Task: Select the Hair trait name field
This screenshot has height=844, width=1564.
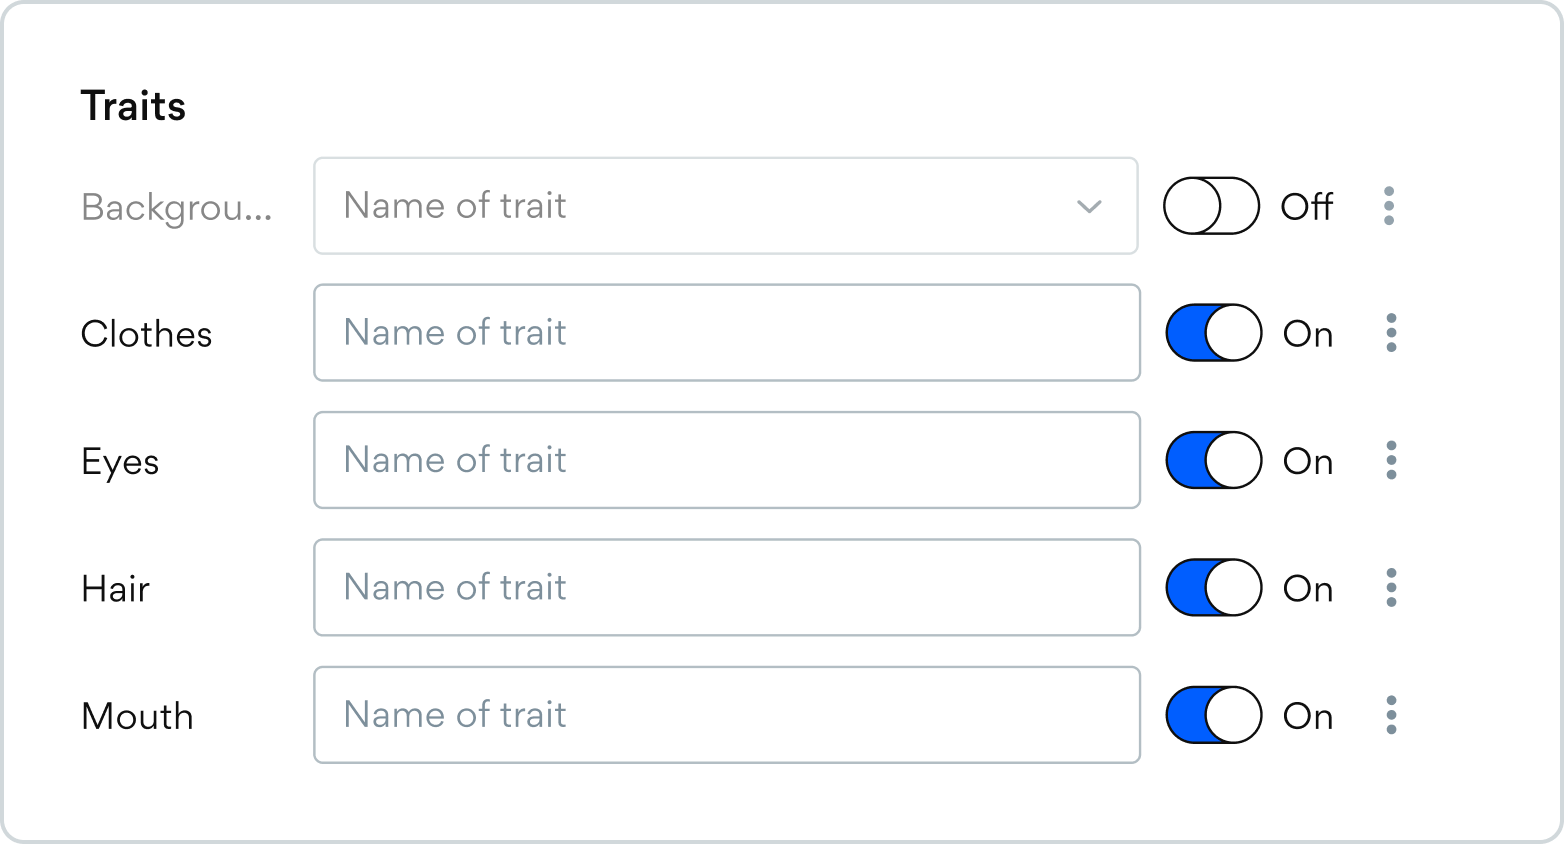Action: coord(726,588)
